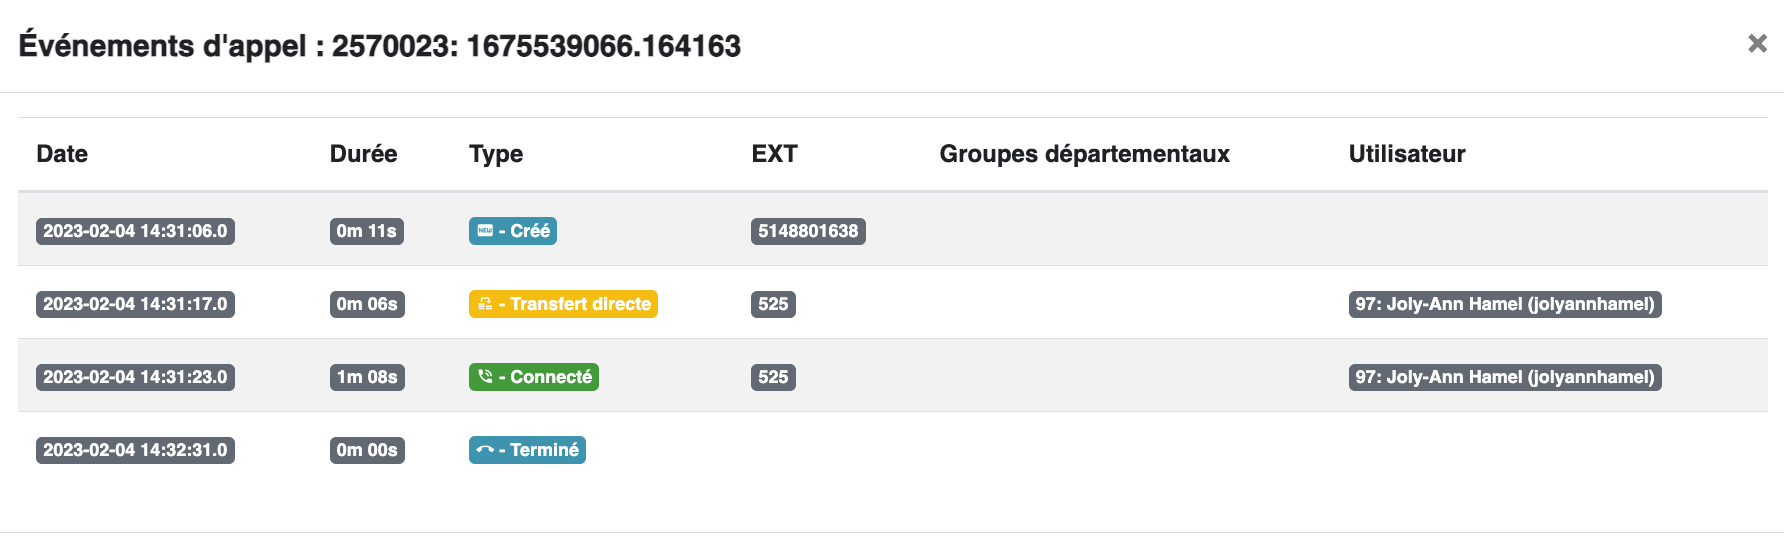
Task: Click the Type column header
Action: click(x=496, y=154)
